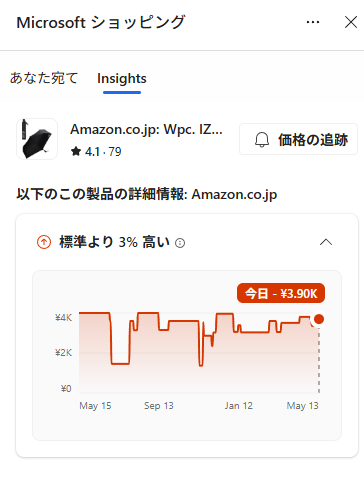Click the Jan 12 date label on chart
Viewport: 364px width, 498px height.
[x=238, y=406]
